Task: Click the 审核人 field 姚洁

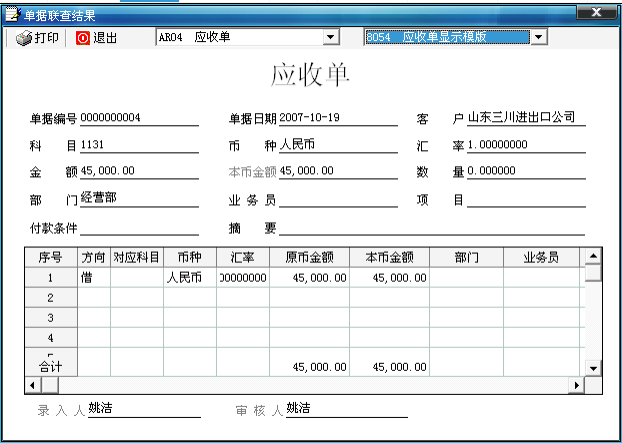Action: [x=347, y=409]
